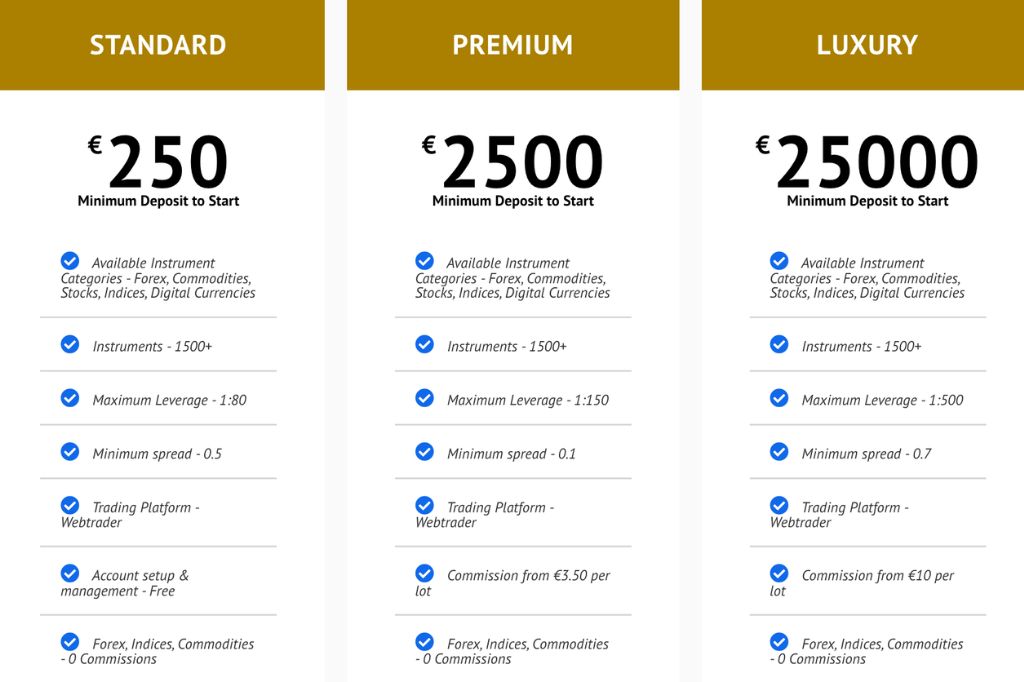Viewport: 1024px width, 682px height.
Task: Click the checkmark next to Luxury Commission from €10
Action: click(779, 573)
